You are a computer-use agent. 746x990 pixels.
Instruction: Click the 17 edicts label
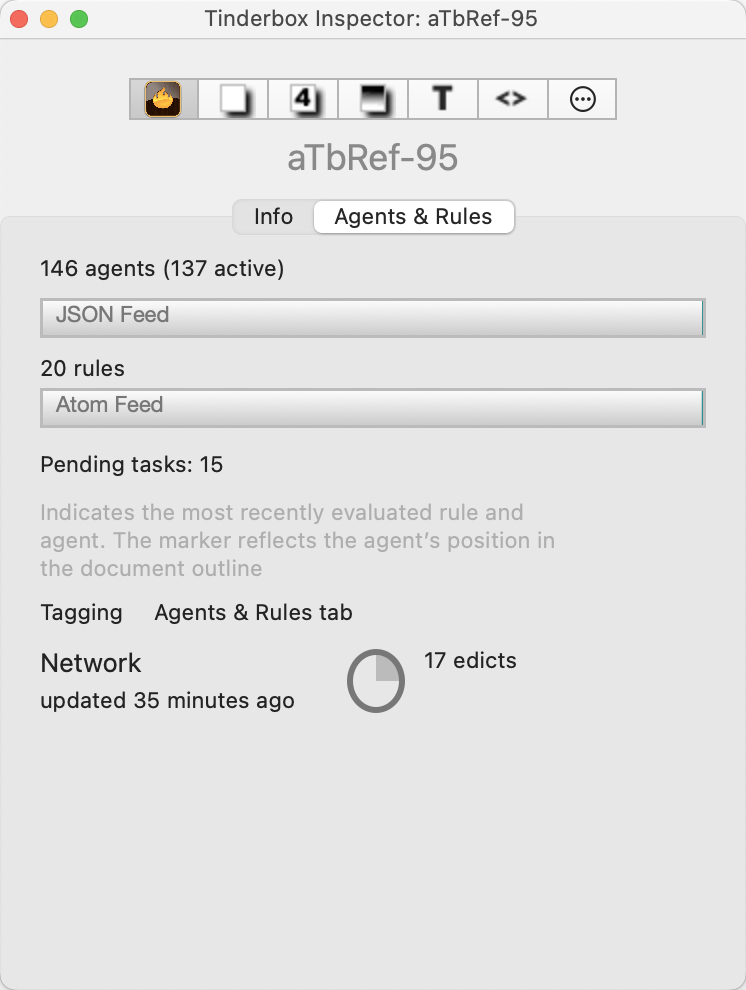click(x=470, y=661)
